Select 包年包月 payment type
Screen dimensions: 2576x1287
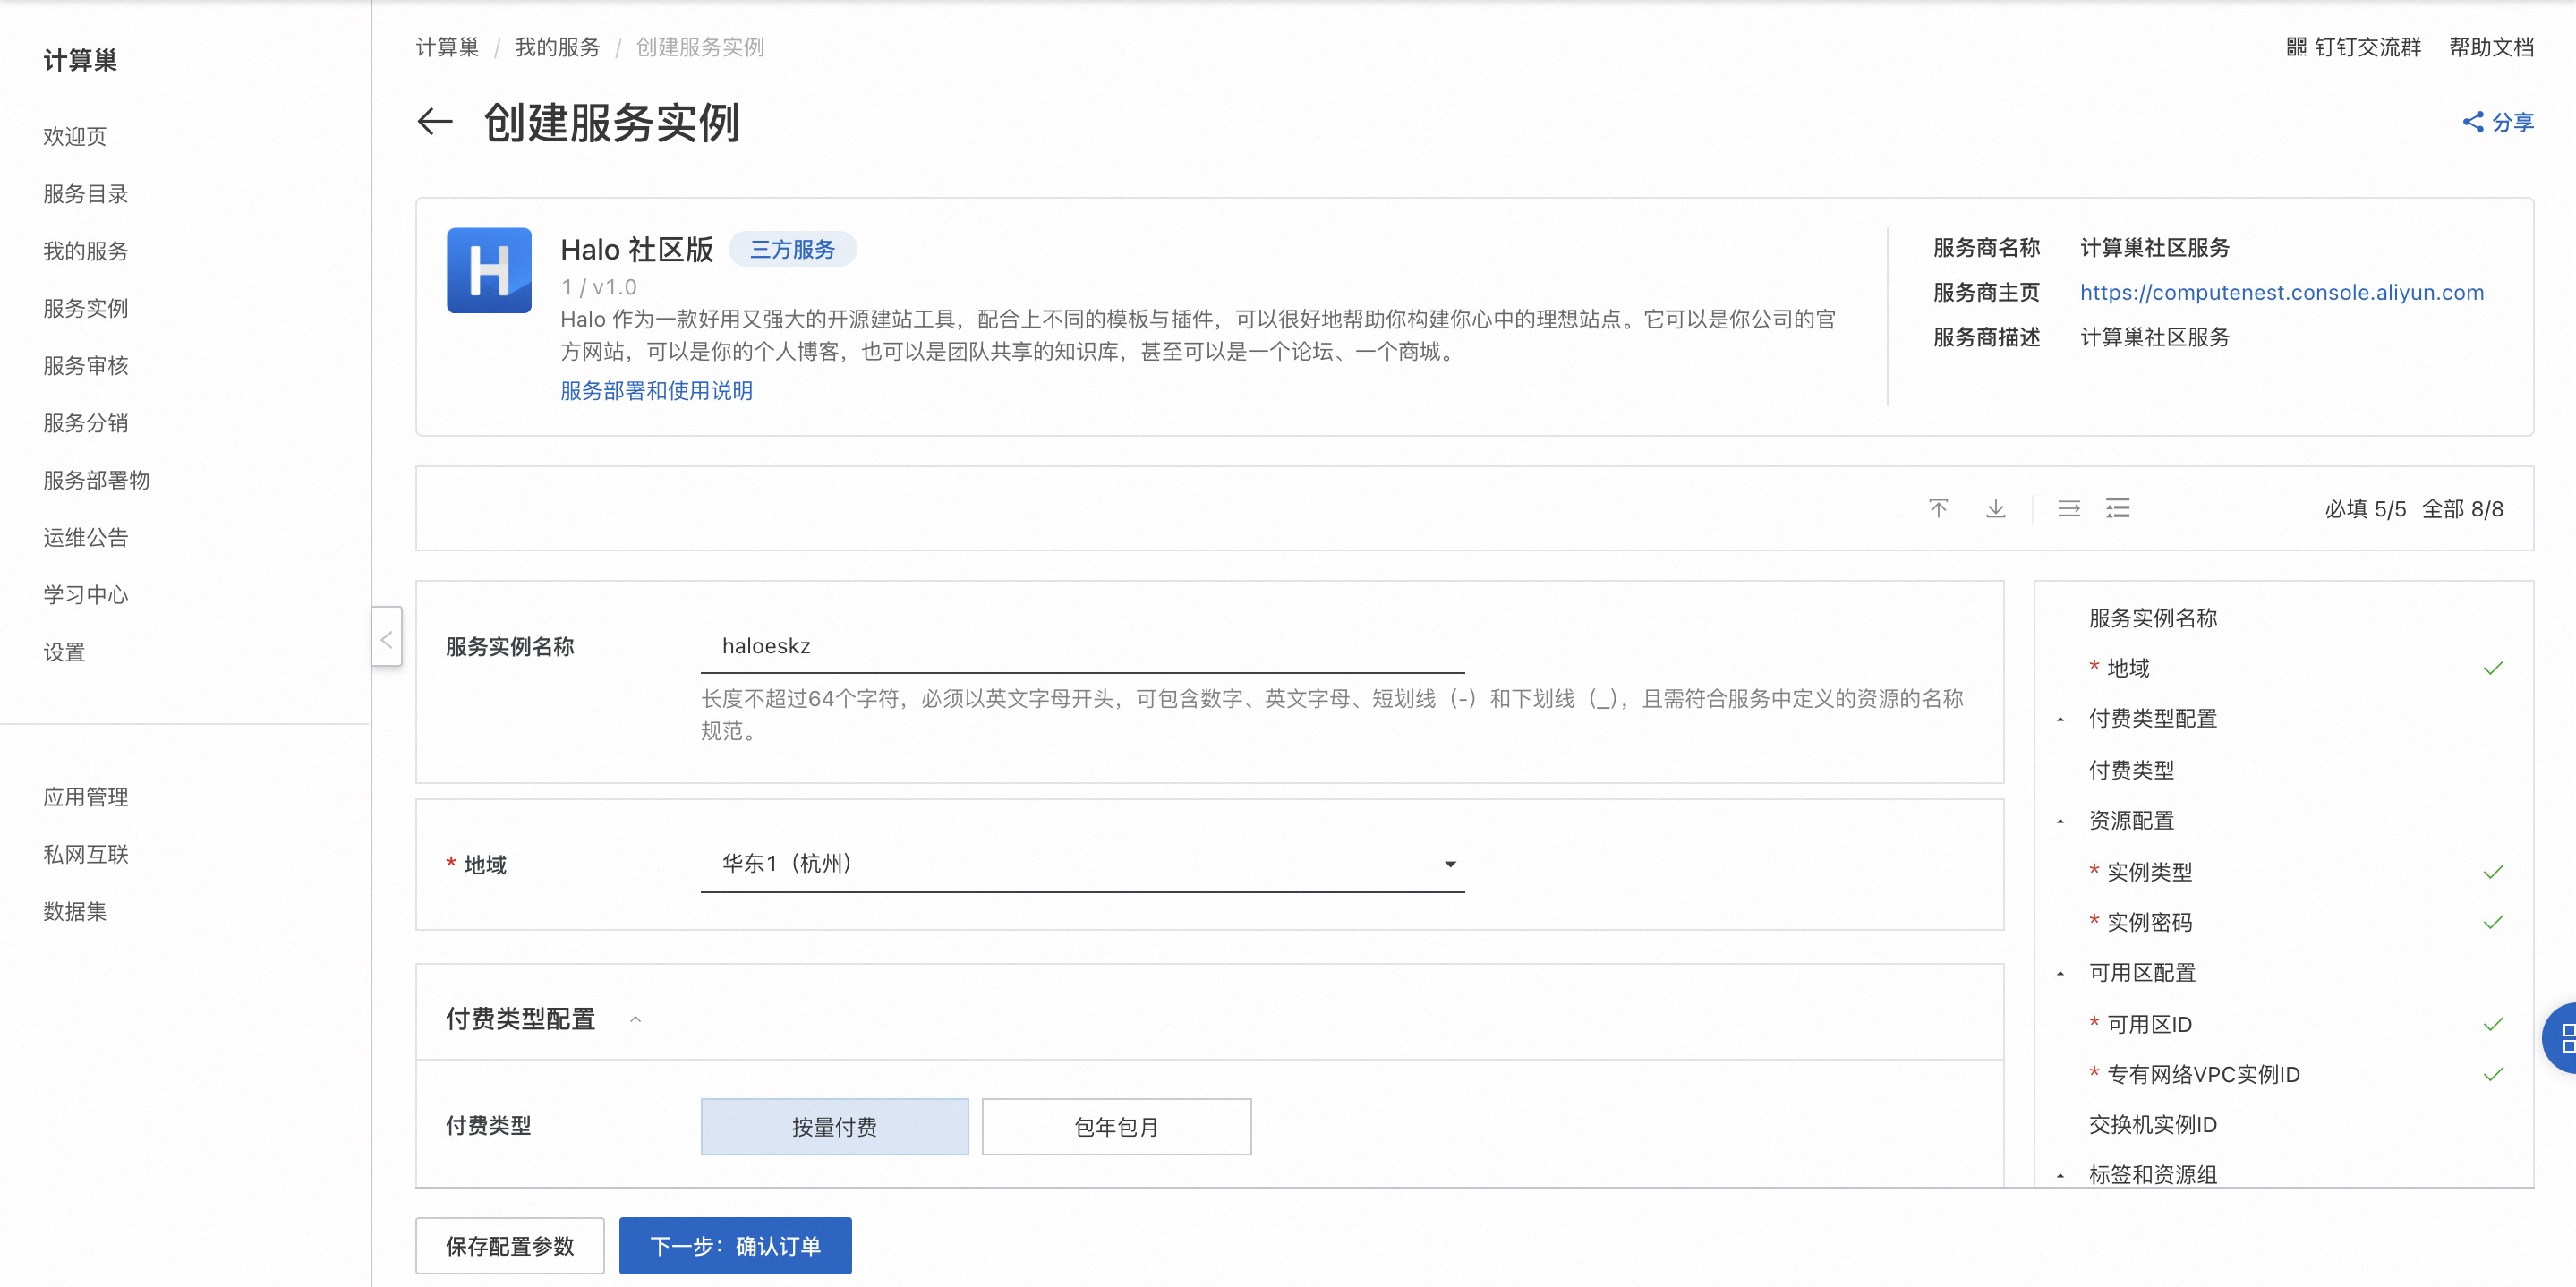1116,1126
